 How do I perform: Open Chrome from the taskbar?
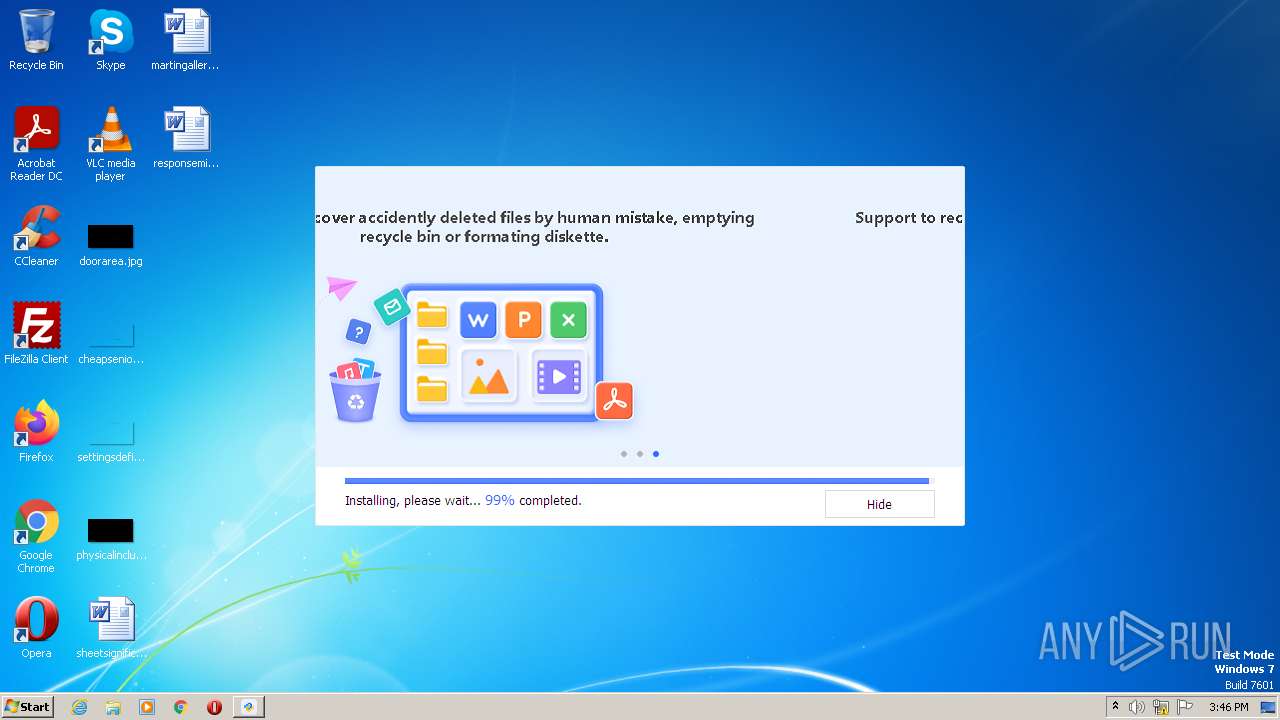180,707
